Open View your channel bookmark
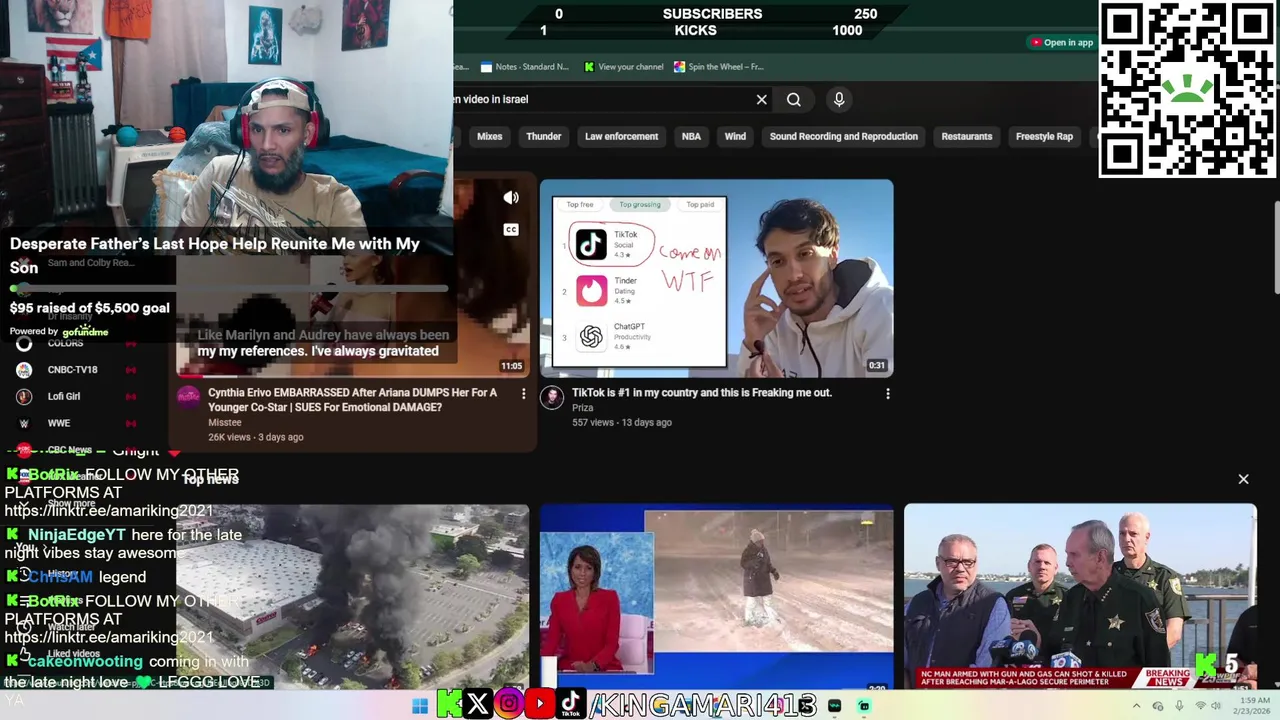This screenshot has width=1280, height=720. pyautogui.click(x=623, y=67)
